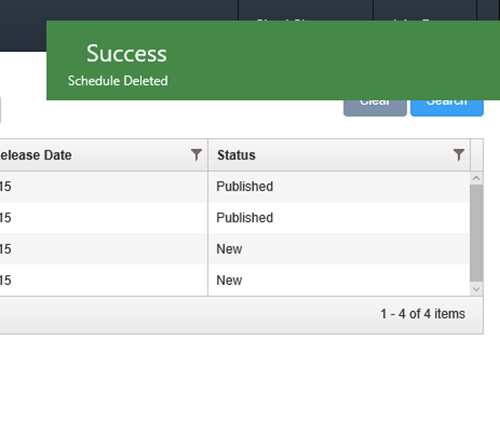Select second row with Published status

point(235,218)
